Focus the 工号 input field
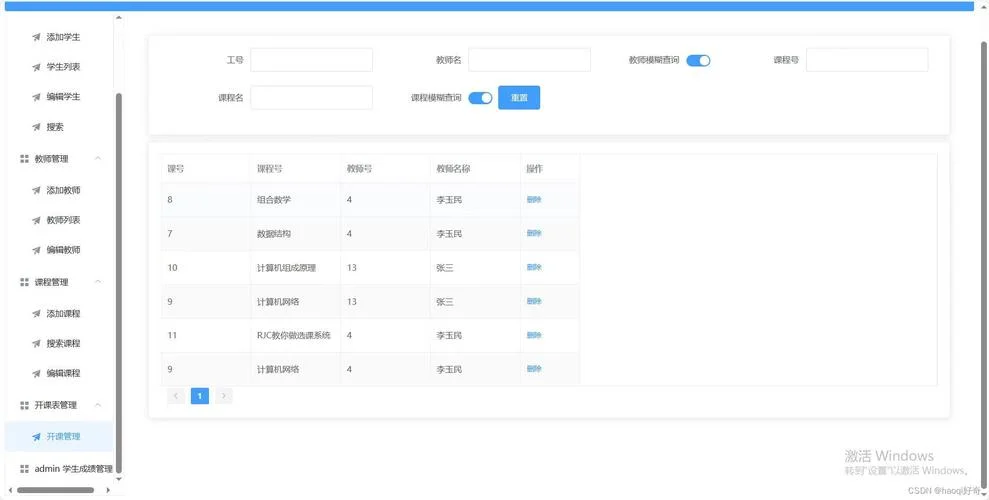Image resolution: width=989 pixels, height=500 pixels. click(312, 60)
